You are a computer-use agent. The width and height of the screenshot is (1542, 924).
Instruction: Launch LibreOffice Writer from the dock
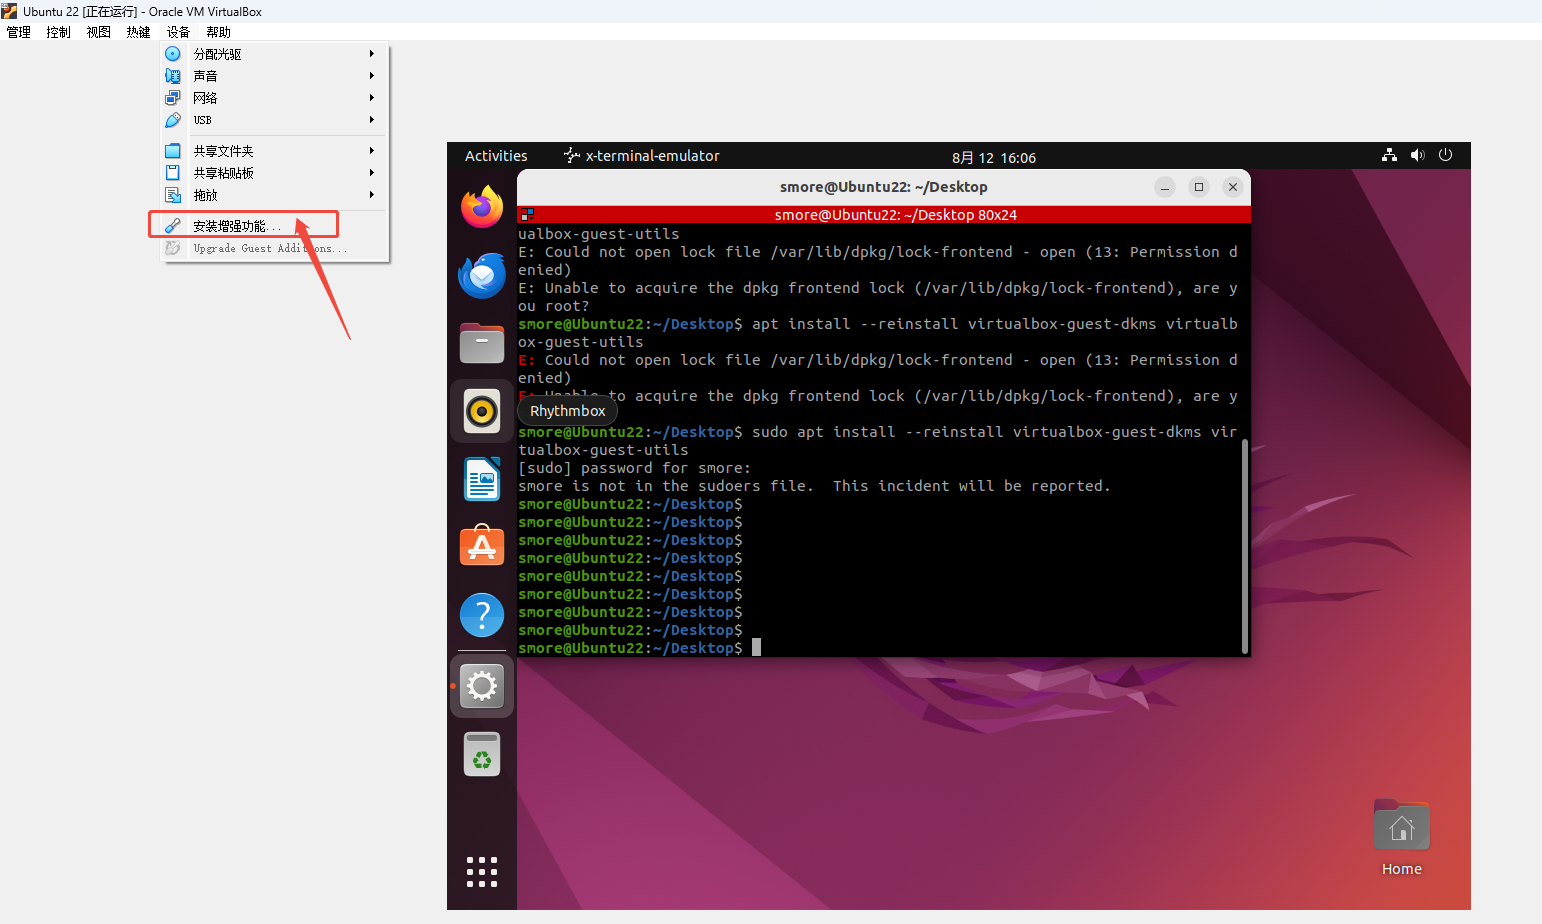(x=482, y=479)
